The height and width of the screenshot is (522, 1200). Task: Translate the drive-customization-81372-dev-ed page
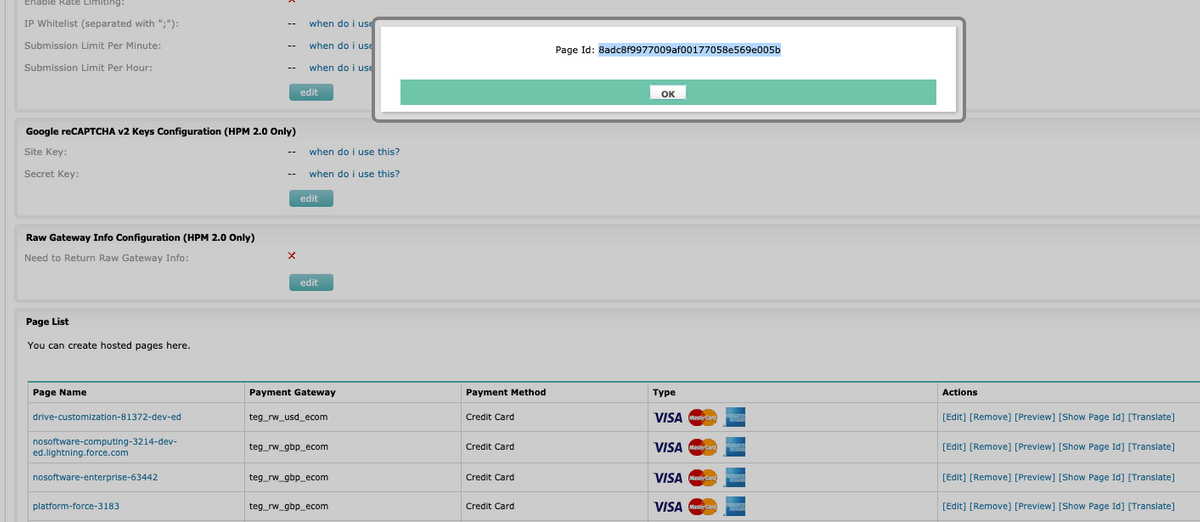(x=1151, y=417)
